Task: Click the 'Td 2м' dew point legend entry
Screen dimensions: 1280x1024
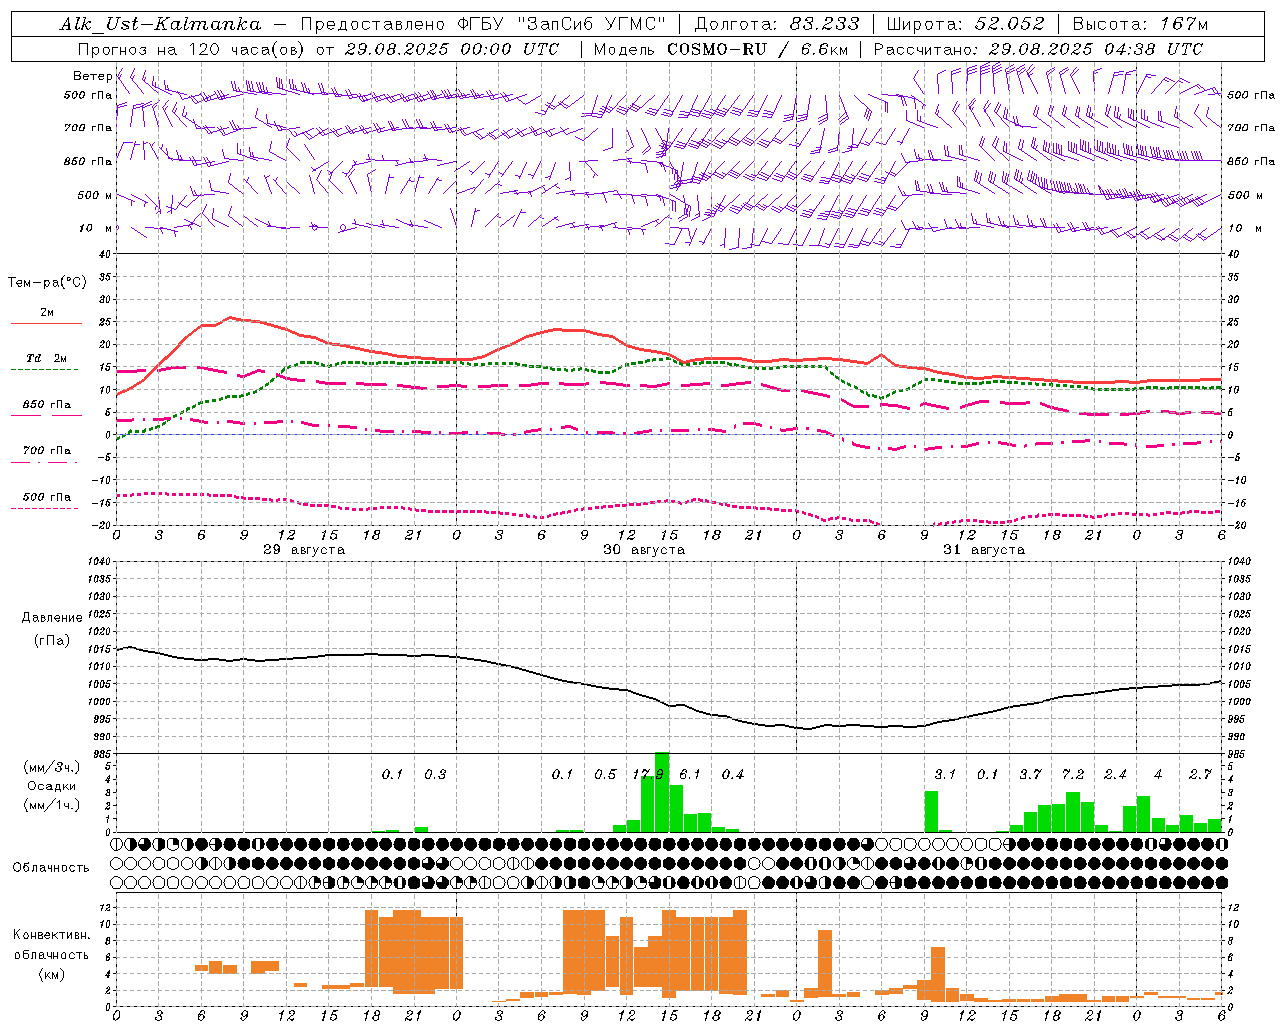Action: click(46, 358)
